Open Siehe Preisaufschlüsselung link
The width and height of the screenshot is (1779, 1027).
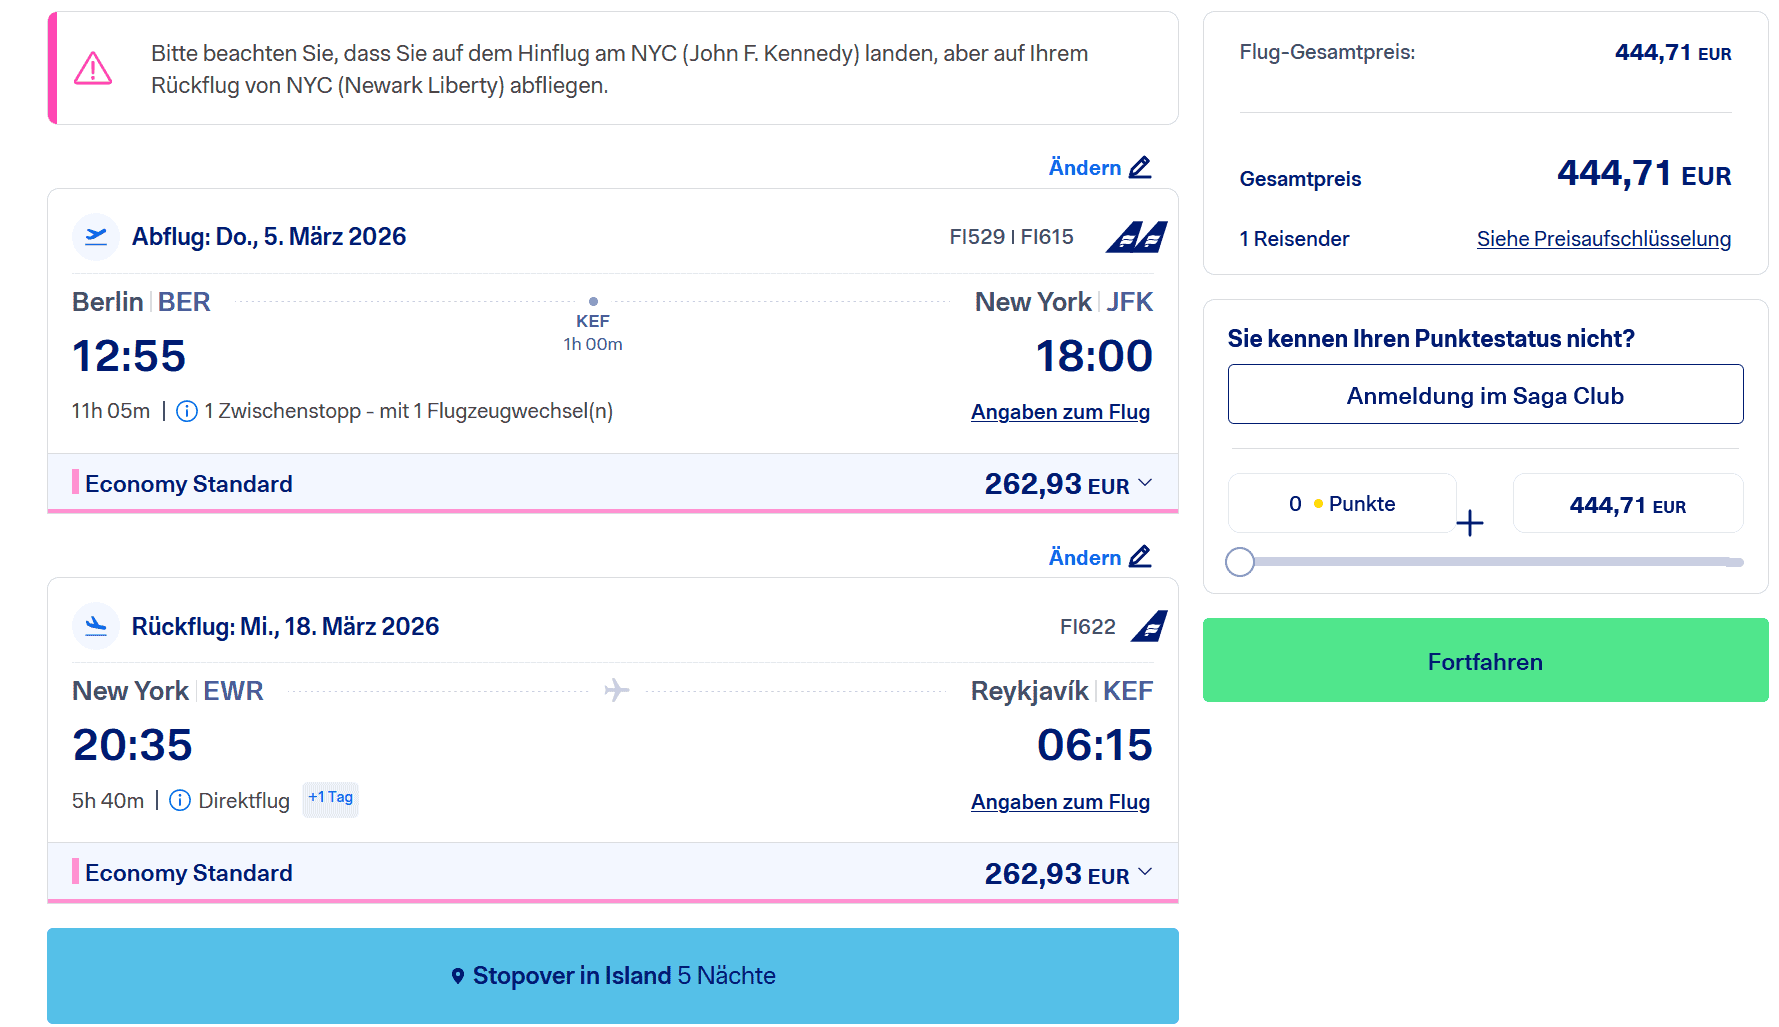pos(1603,239)
